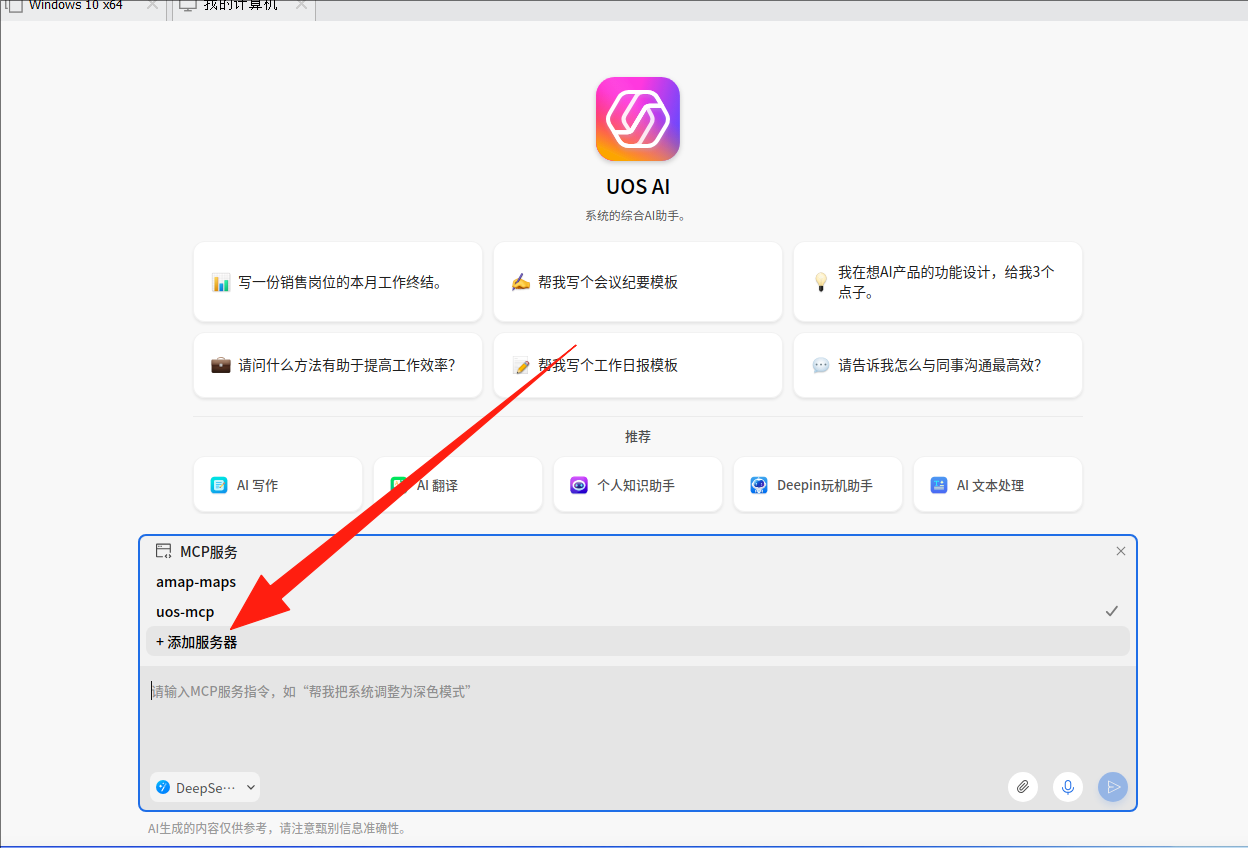Viewport: 1248px width, 848px height.
Task: Expand the DeepSeek model dropdown
Action: tap(205, 788)
